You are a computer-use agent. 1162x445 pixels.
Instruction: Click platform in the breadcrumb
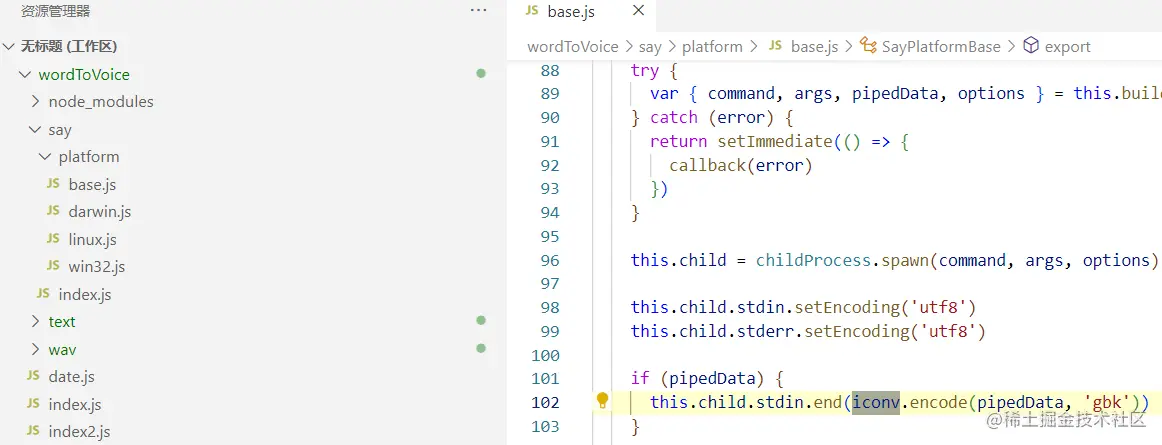(x=712, y=47)
